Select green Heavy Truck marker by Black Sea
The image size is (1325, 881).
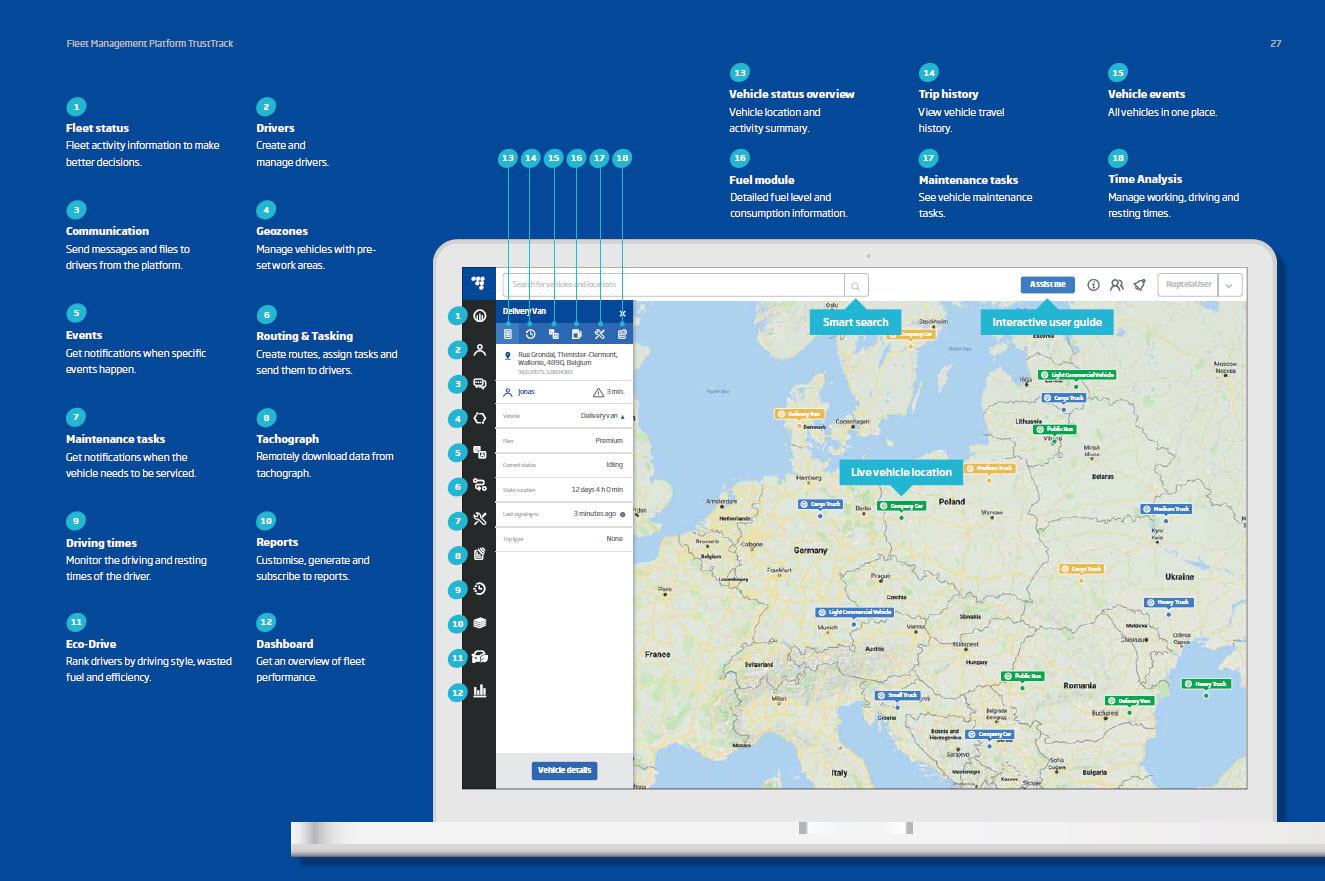tap(1204, 684)
